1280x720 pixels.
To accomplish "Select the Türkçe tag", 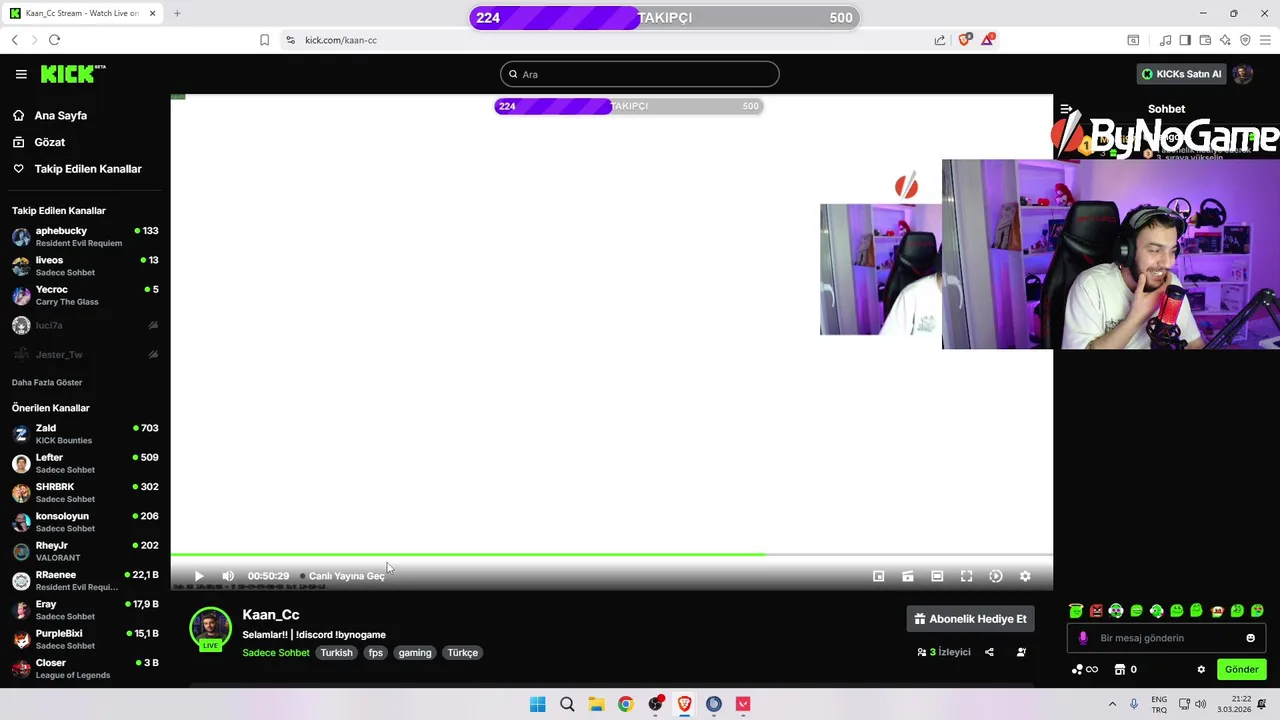I will click(462, 653).
